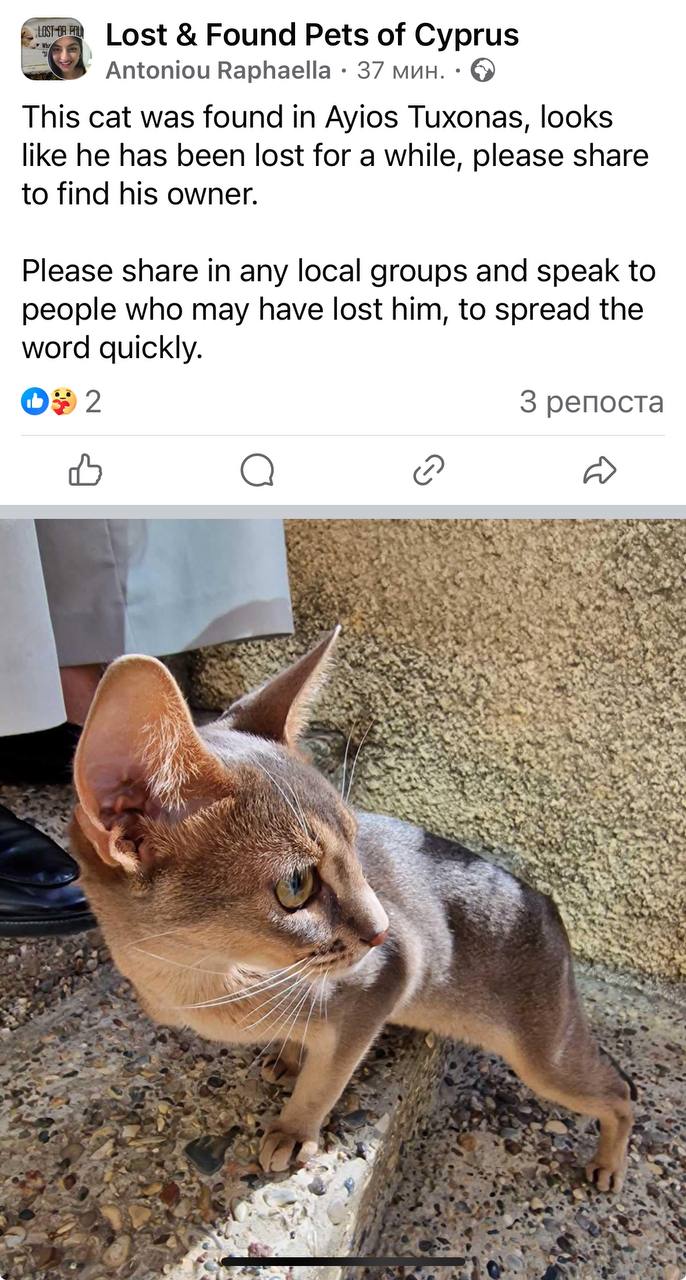Tap the share arrow icon
Viewport: 686px width, 1280px height.
pyautogui.click(x=600, y=469)
